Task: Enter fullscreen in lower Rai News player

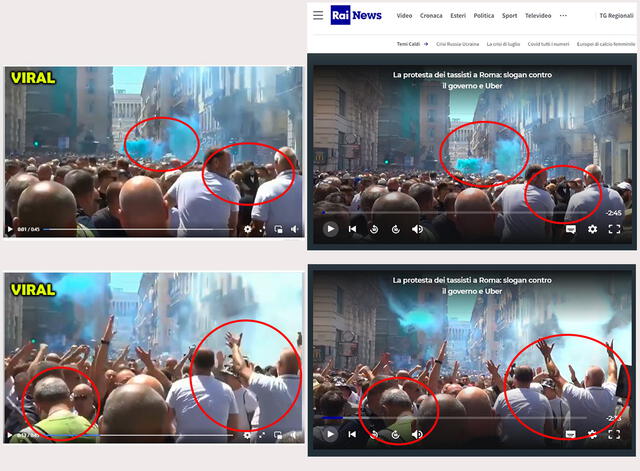Action: click(x=614, y=434)
